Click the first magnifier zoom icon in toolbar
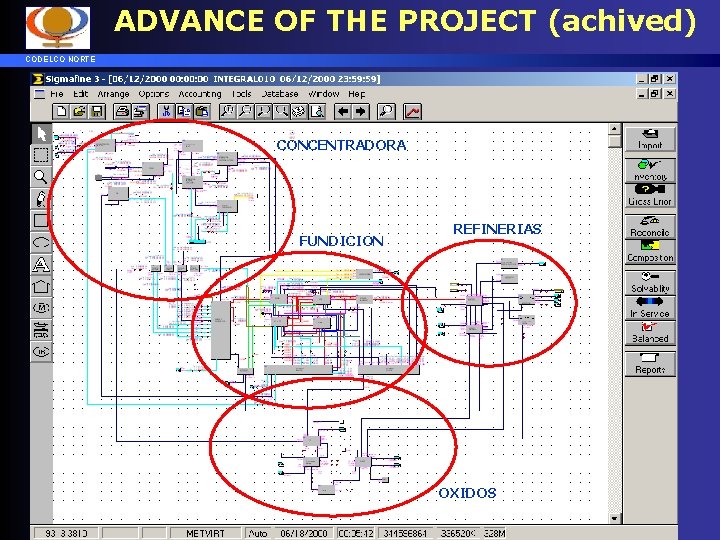The width and height of the screenshot is (720, 540). click(227, 112)
